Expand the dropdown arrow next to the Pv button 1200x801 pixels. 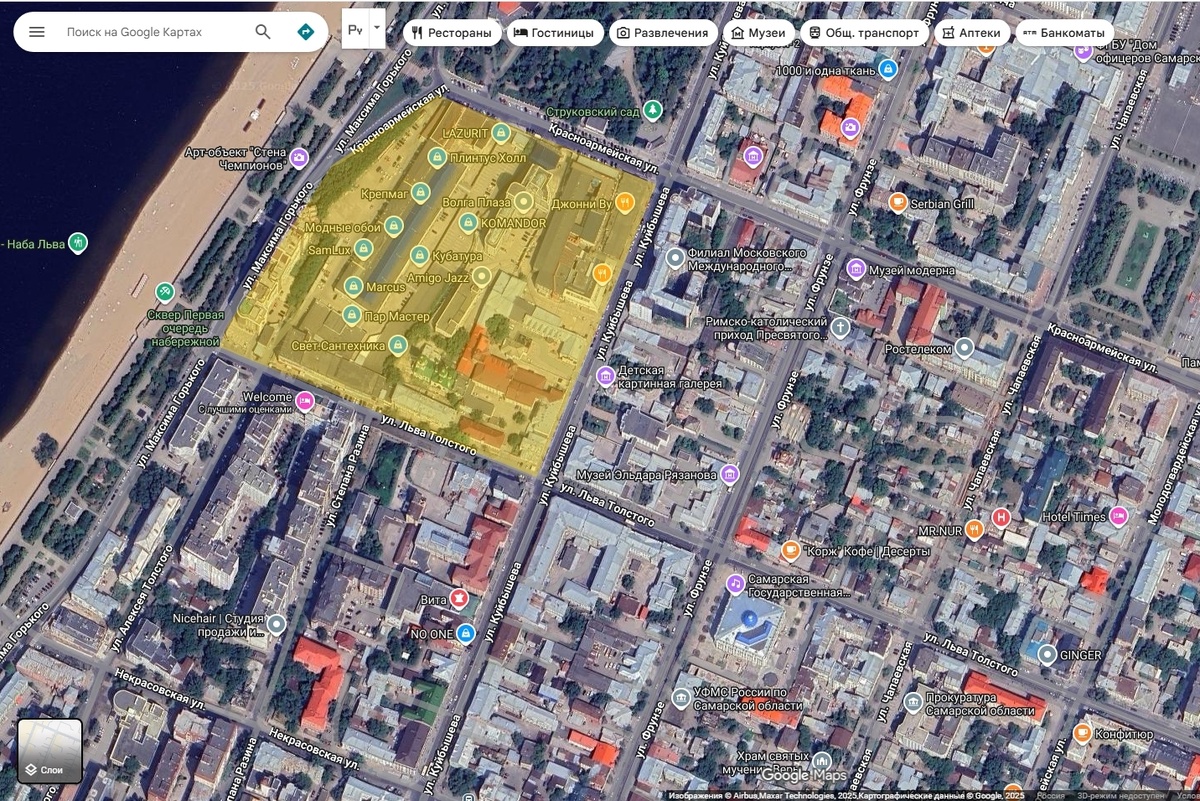(x=377, y=30)
